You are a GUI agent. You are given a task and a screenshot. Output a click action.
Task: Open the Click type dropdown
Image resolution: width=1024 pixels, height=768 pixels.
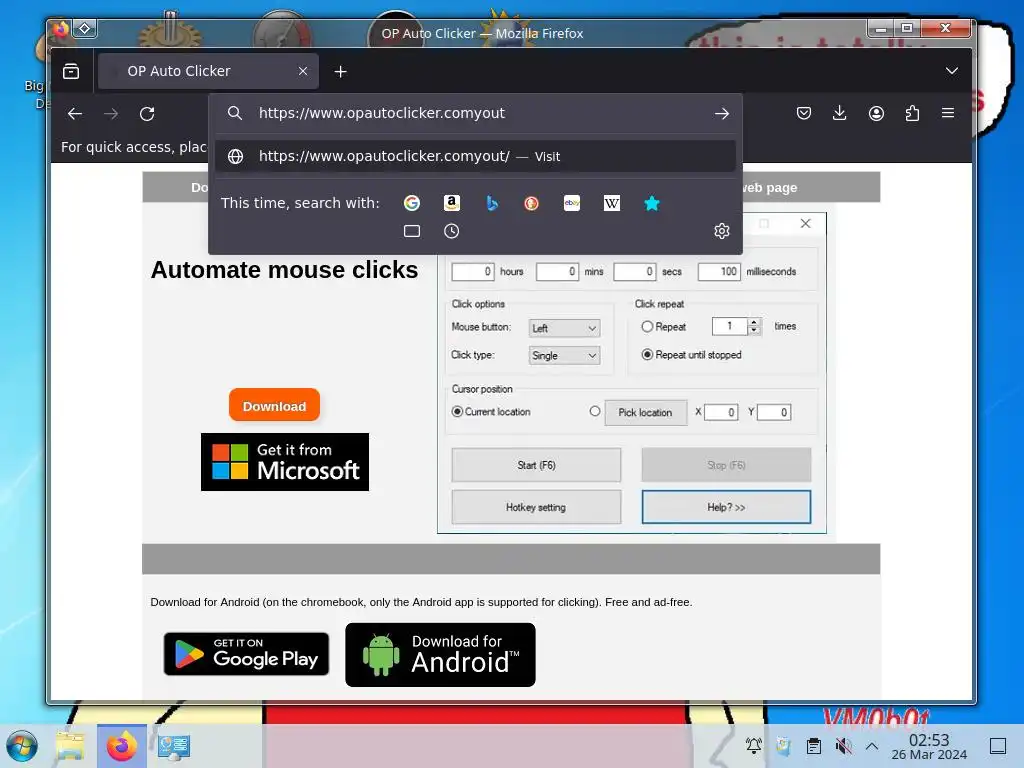pos(564,355)
